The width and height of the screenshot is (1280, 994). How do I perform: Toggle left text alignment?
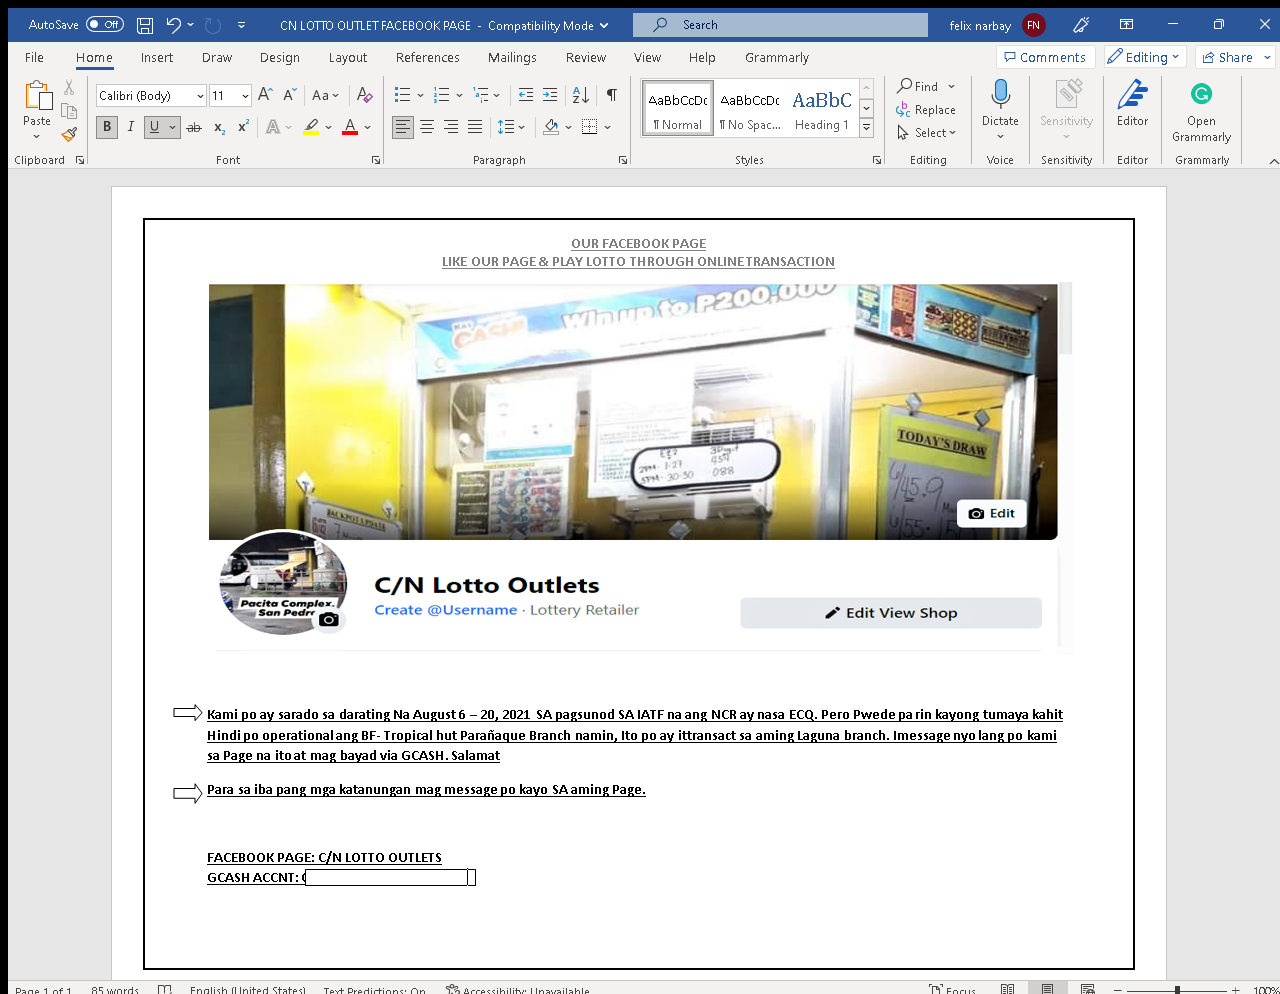coord(402,127)
